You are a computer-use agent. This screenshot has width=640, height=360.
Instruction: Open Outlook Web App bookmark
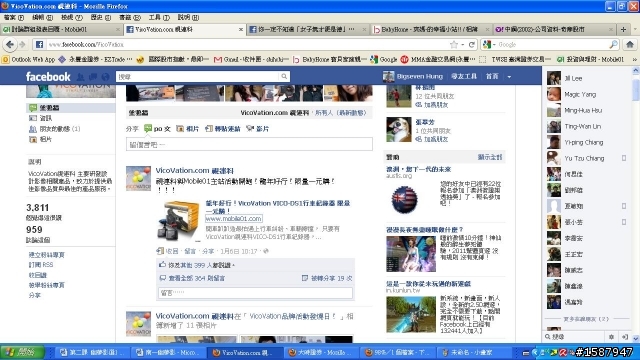29,60
